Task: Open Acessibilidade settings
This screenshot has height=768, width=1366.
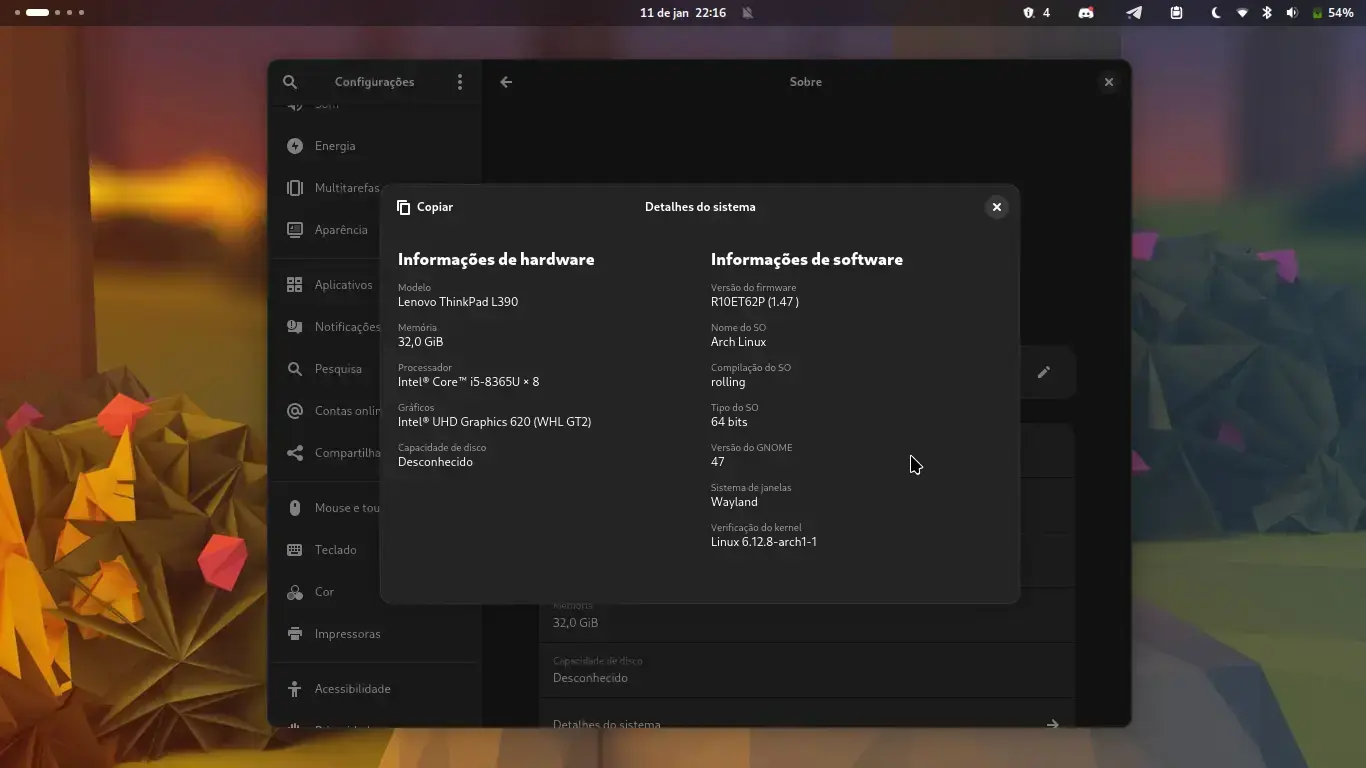Action: tap(375, 689)
